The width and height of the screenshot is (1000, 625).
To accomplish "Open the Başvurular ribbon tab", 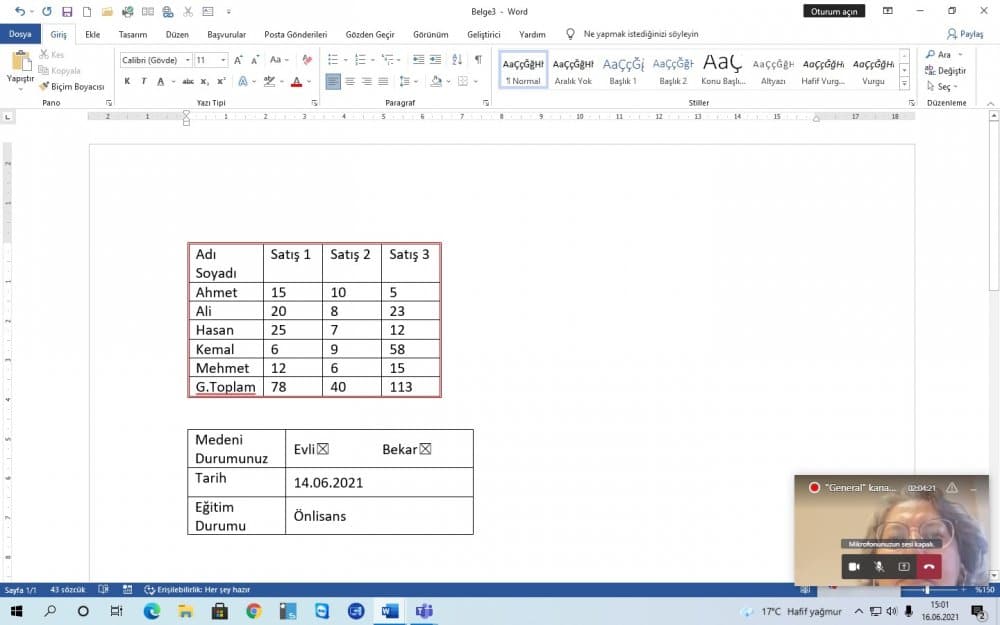I will [226, 34].
